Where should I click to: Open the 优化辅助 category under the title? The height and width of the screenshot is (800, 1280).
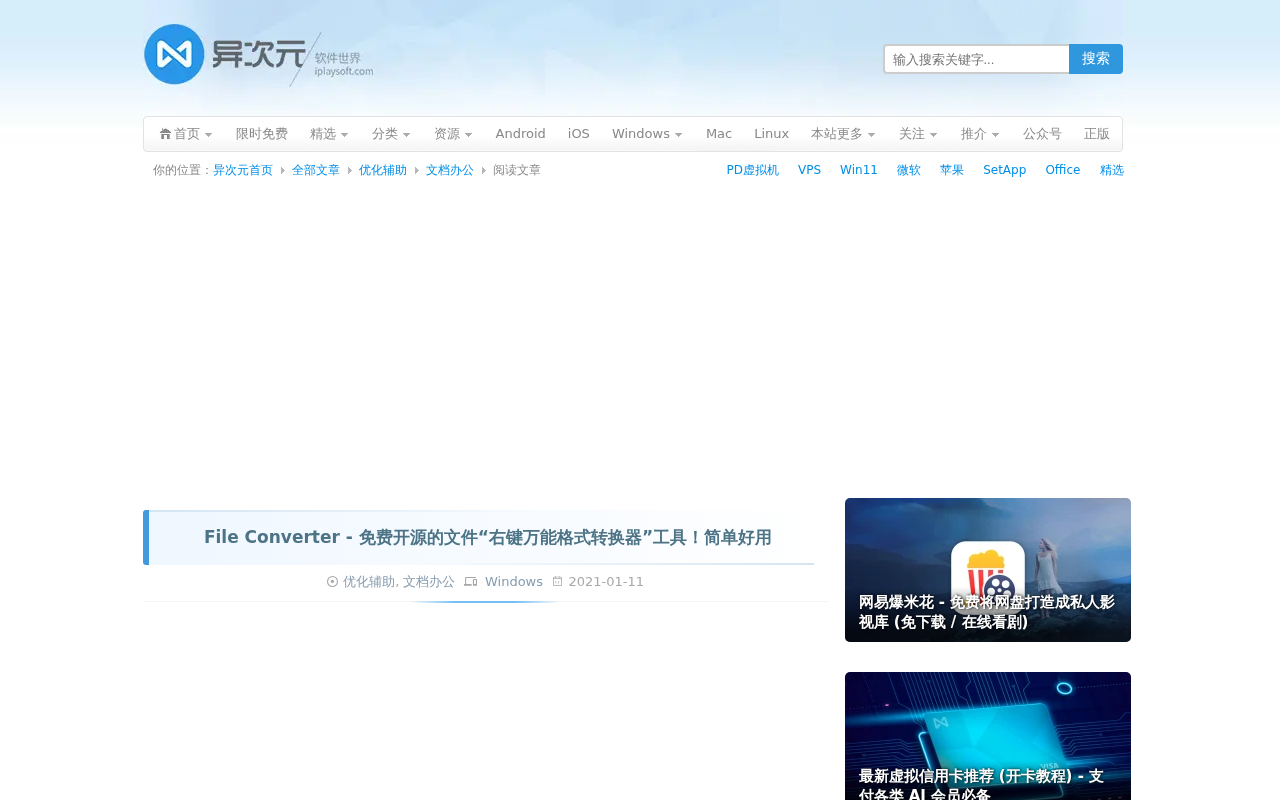tap(369, 582)
